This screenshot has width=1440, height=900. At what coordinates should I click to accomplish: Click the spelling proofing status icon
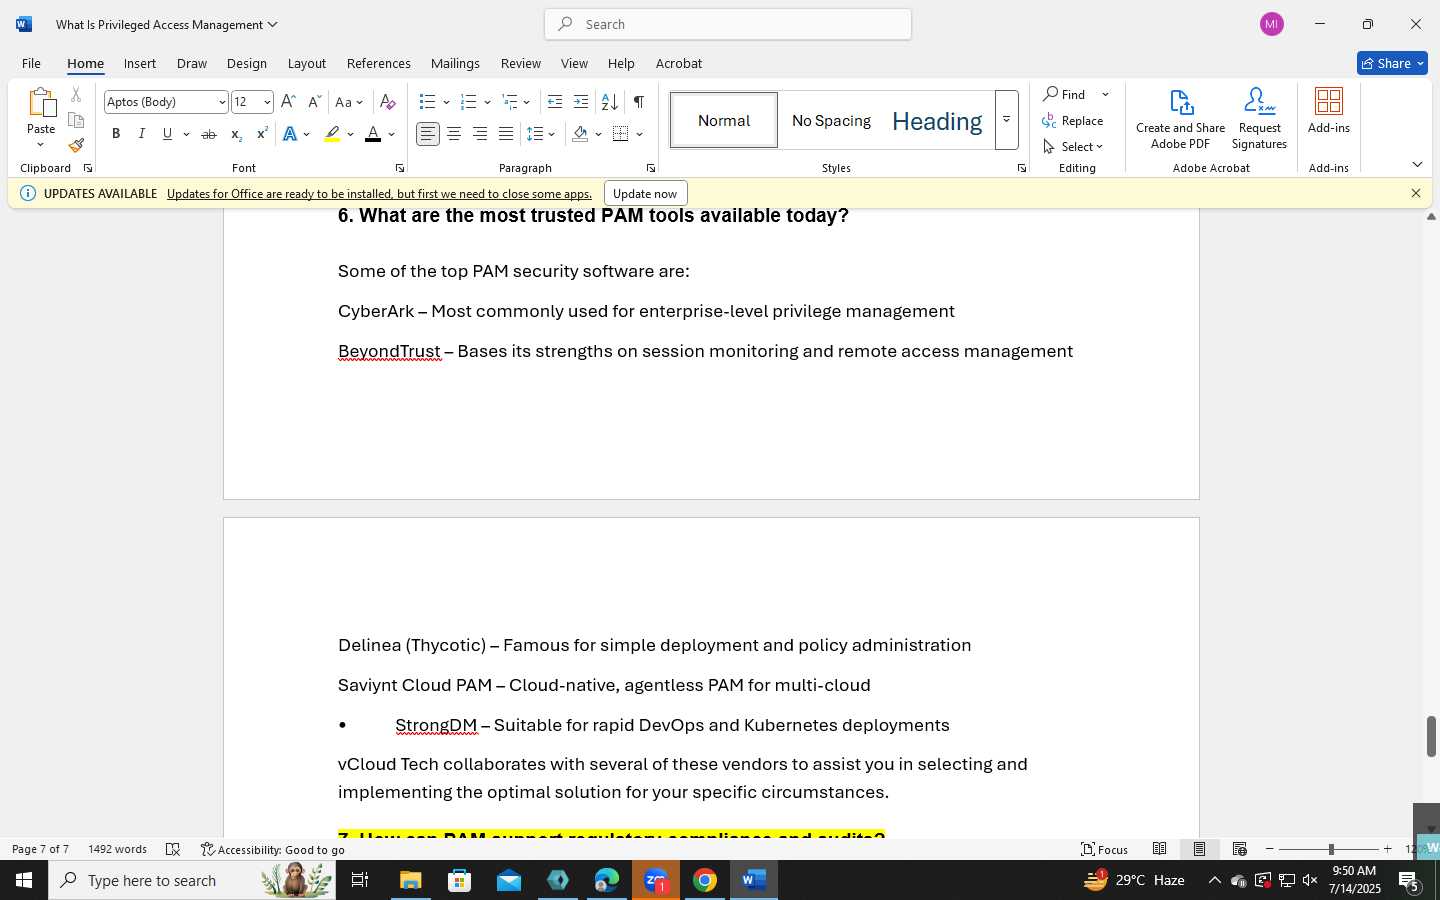(x=173, y=849)
